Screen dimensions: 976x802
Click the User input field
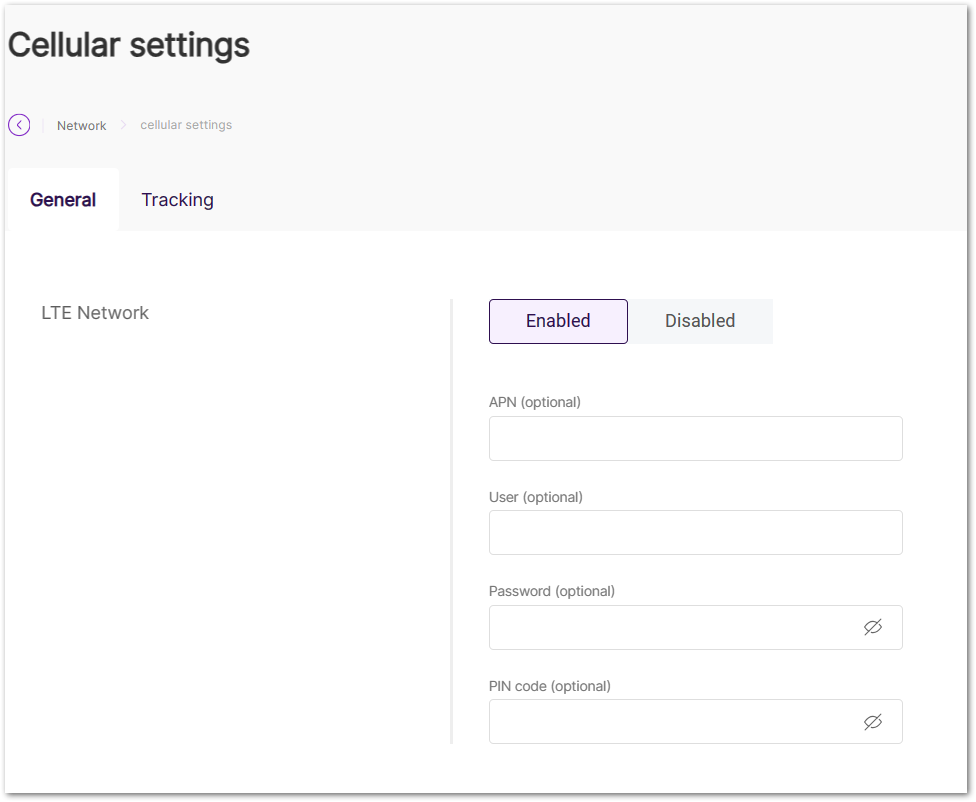(695, 532)
